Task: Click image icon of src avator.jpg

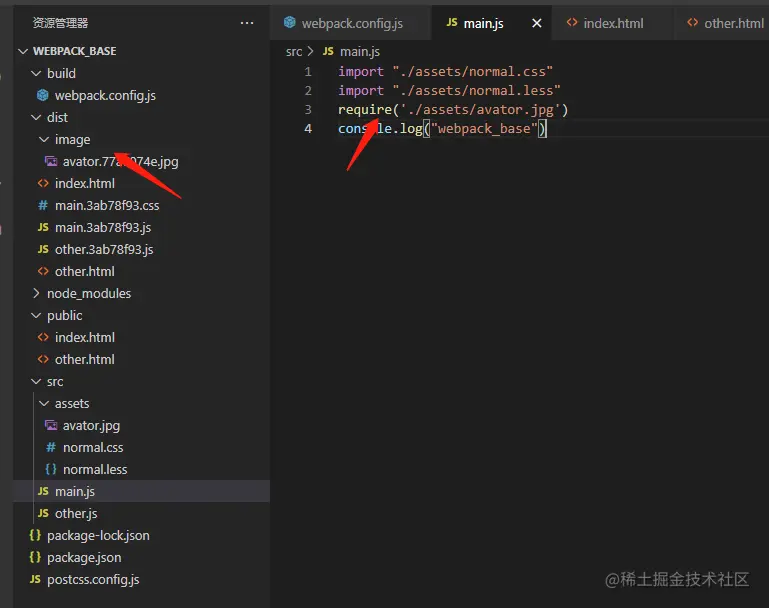Action: point(51,425)
